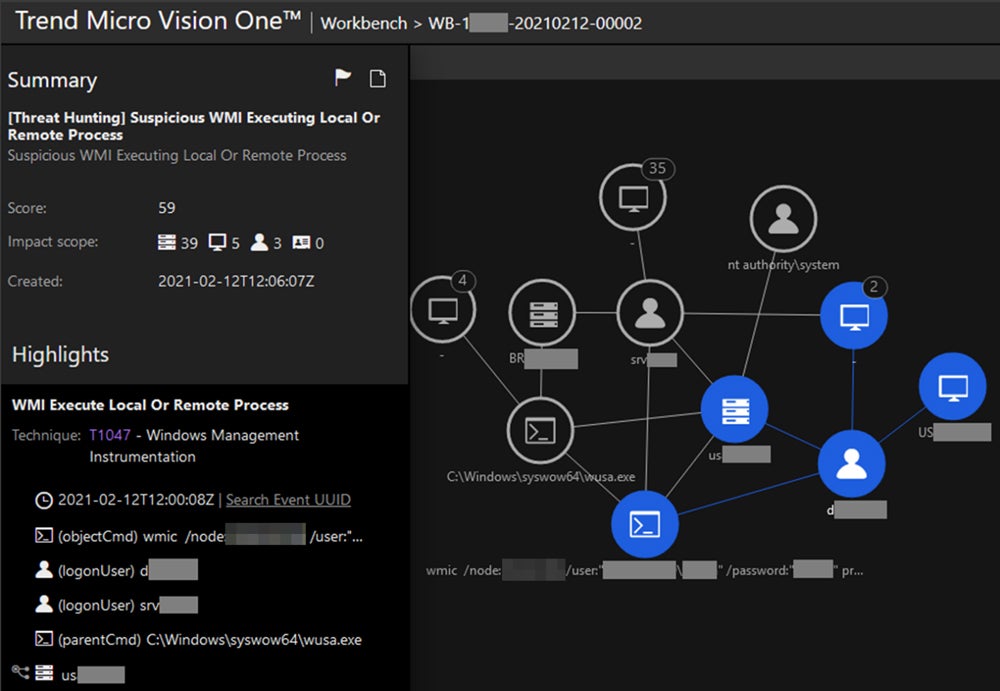The width and height of the screenshot is (1000, 691).
Task: Click the blue highlighted terminal node
Action: [x=645, y=525]
